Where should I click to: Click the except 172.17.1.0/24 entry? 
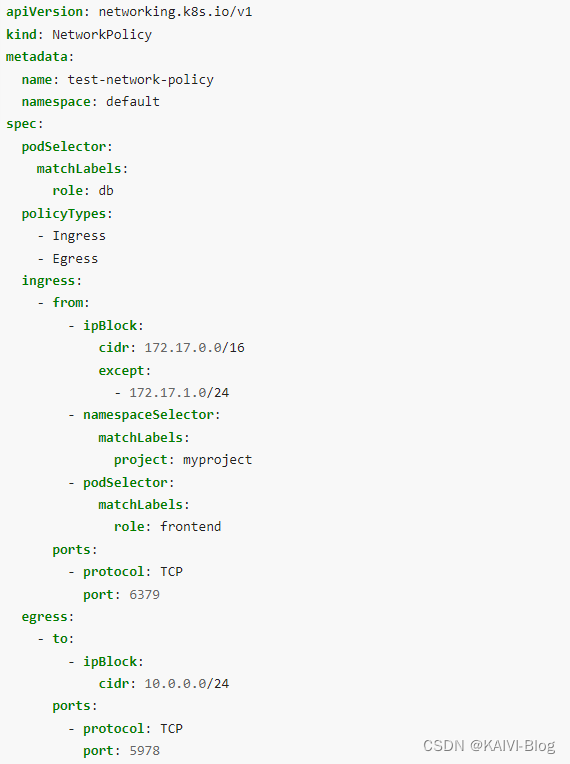[179, 393]
